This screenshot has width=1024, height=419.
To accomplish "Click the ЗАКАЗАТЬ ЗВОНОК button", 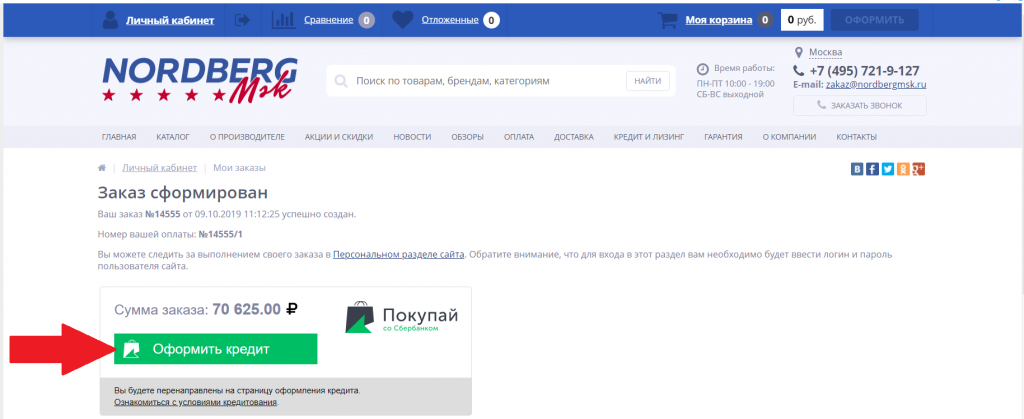I will coord(859,105).
